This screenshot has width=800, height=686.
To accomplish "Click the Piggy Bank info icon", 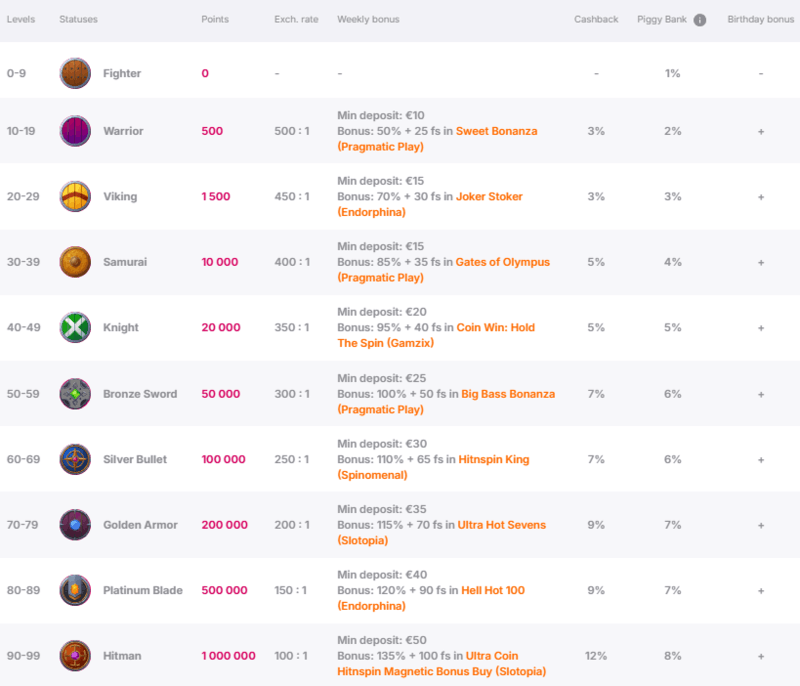I will click(x=699, y=20).
